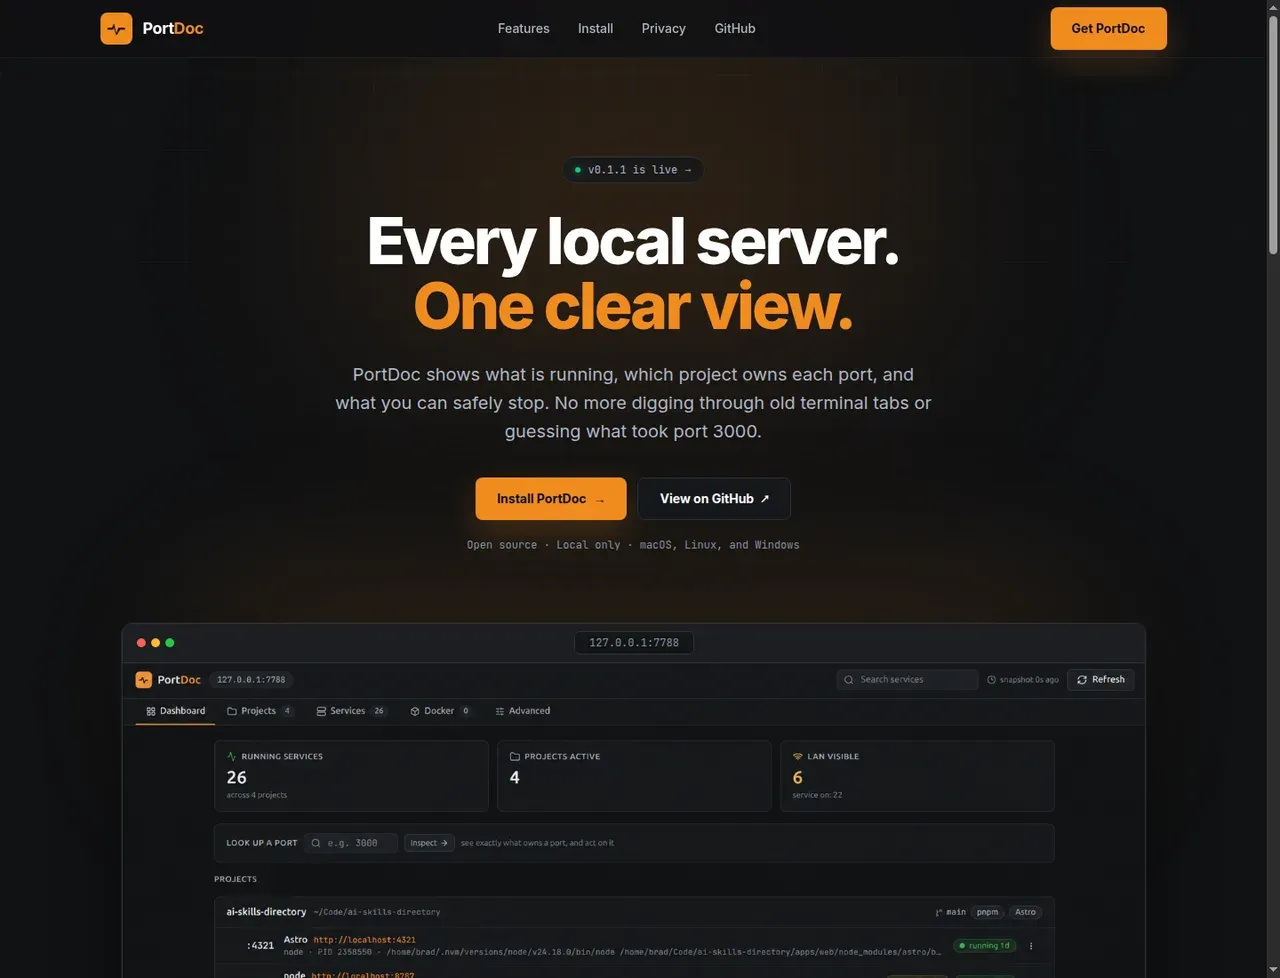Open the GitHub nav link
Image resolution: width=1280 pixels, height=978 pixels.
click(x=735, y=28)
